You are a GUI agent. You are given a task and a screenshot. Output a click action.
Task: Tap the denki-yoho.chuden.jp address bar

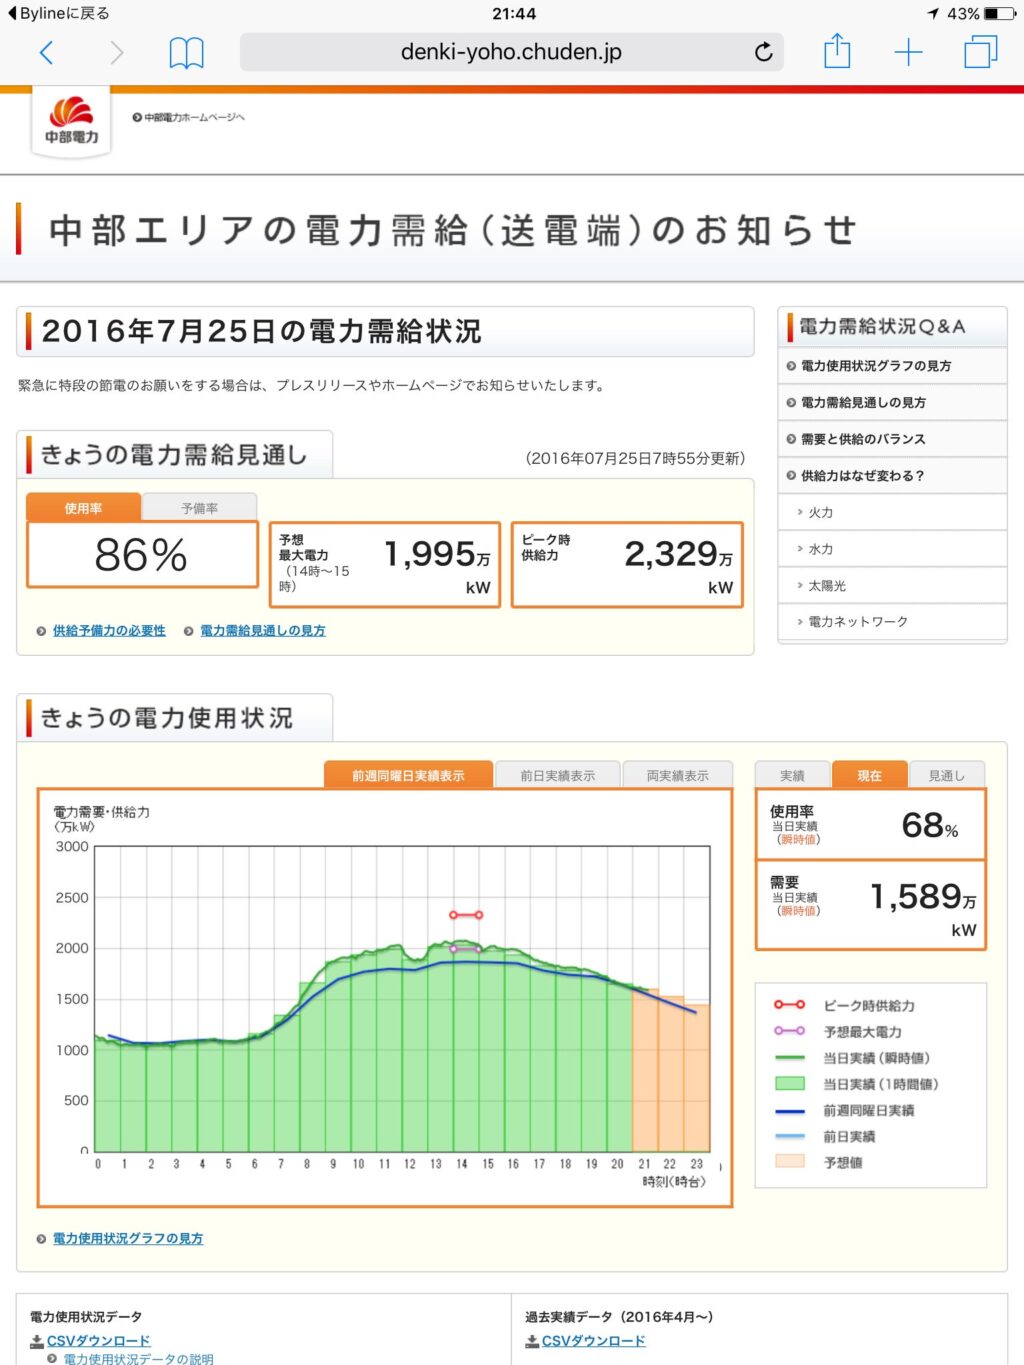pos(510,52)
